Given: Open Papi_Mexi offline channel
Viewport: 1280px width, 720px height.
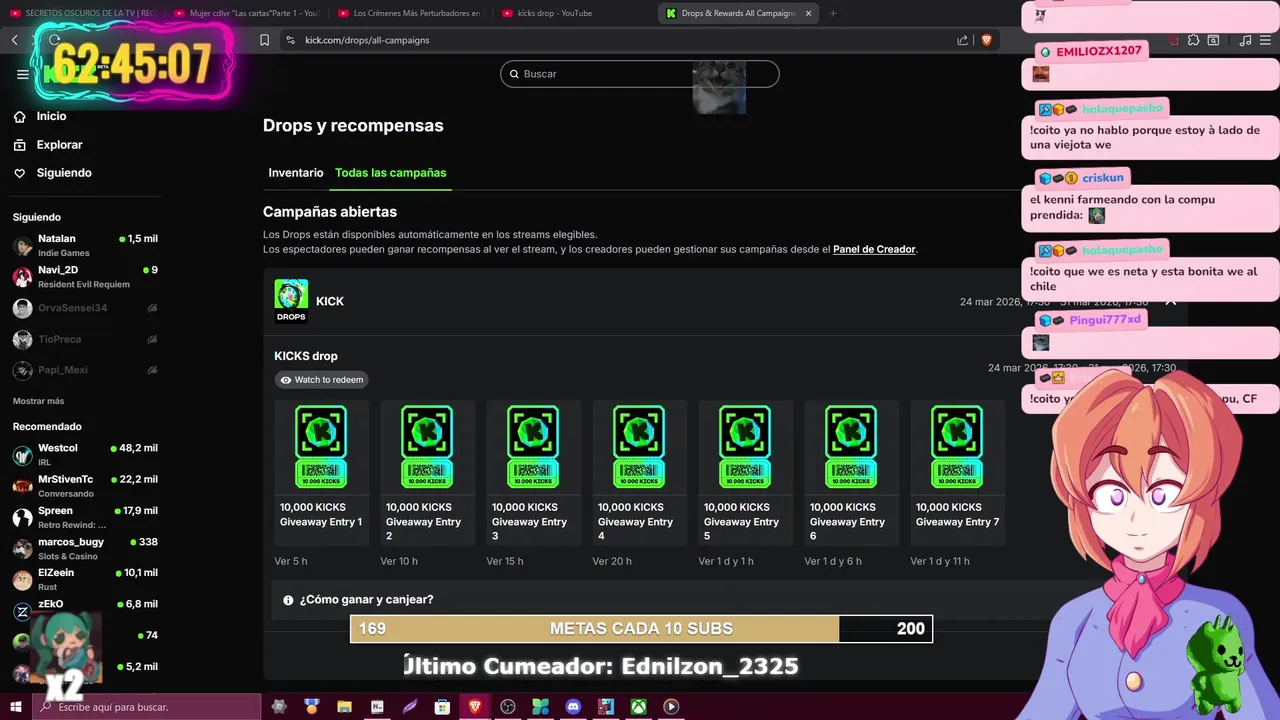Looking at the screenshot, I should [85, 370].
